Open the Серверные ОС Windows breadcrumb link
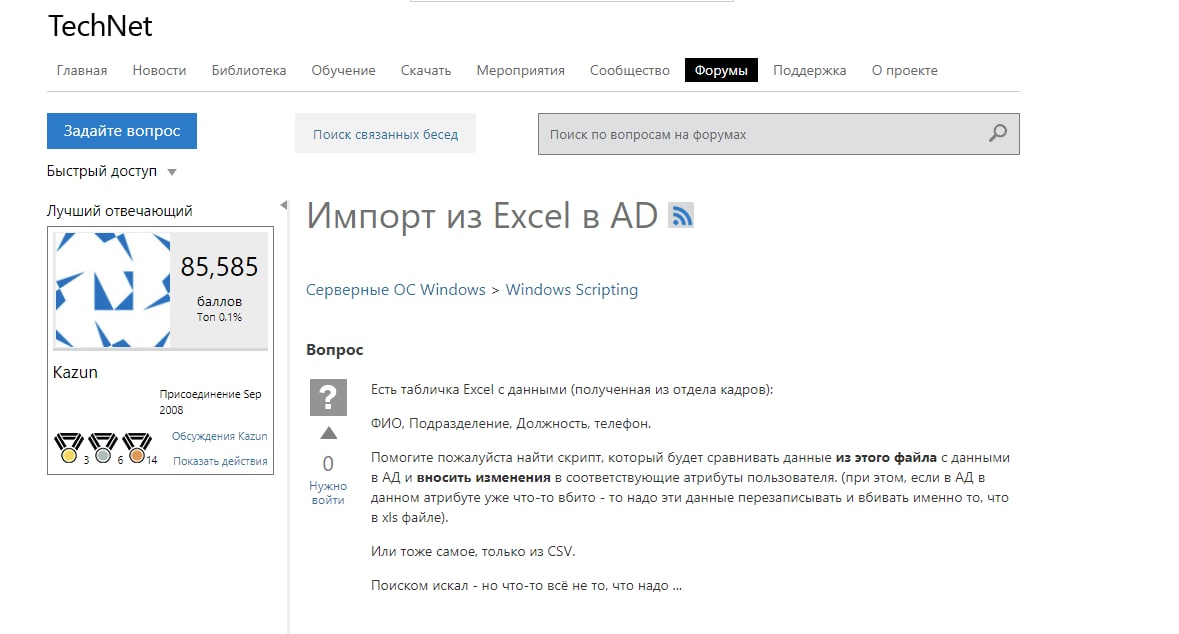The height and width of the screenshot is (634, 1179). 396,290
